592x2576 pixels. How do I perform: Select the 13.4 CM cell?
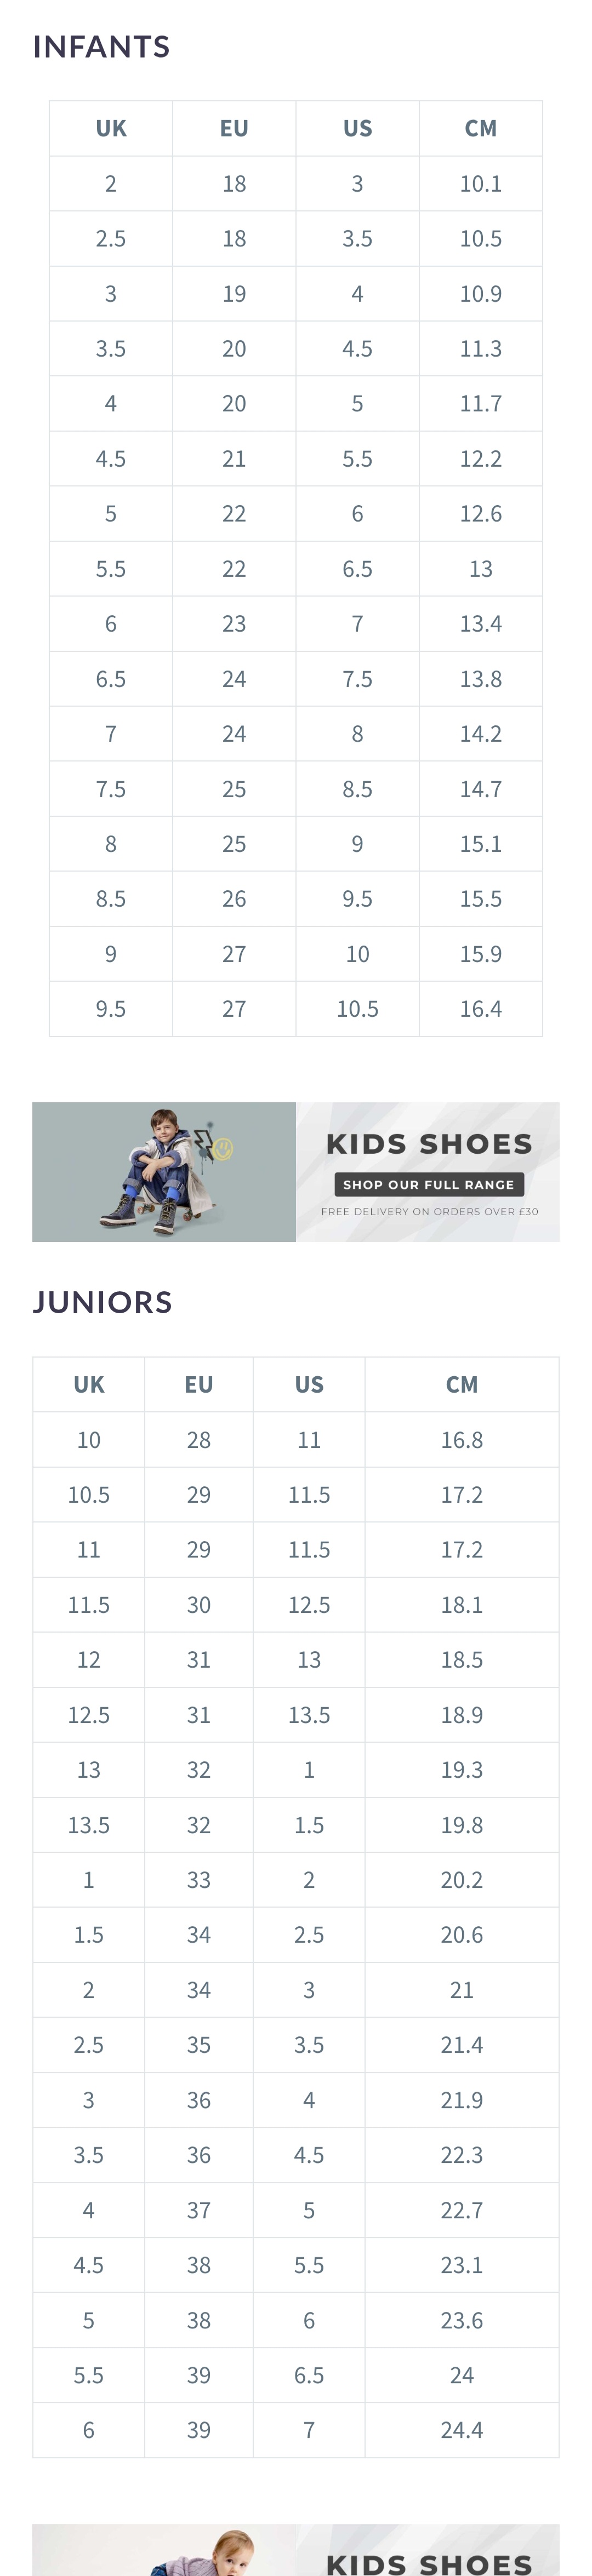[480, 624]
